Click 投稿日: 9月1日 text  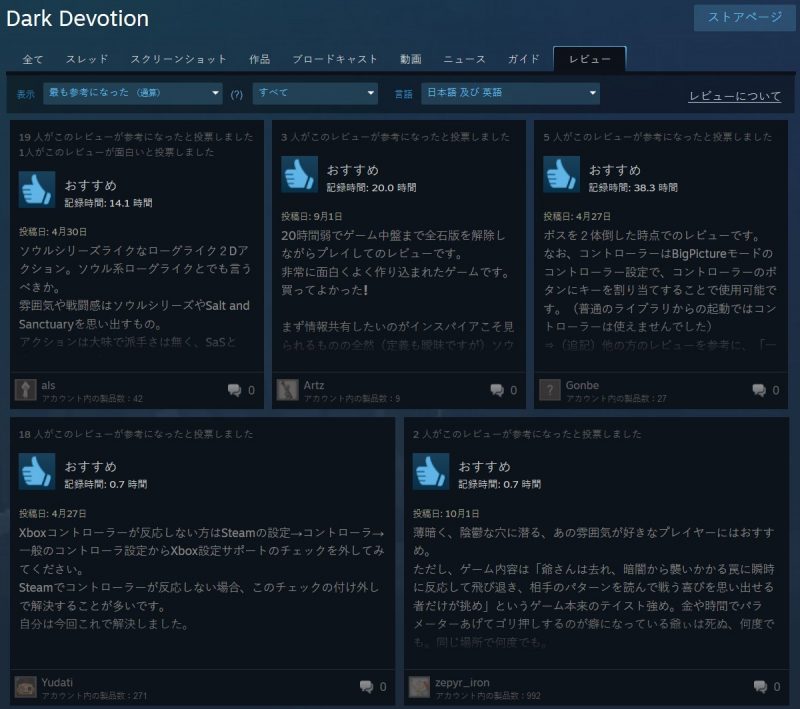(x=312, y=216)
